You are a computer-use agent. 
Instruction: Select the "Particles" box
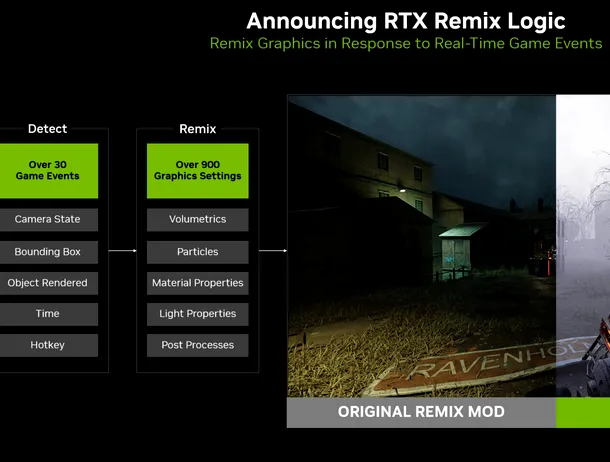tap(198, 252)
